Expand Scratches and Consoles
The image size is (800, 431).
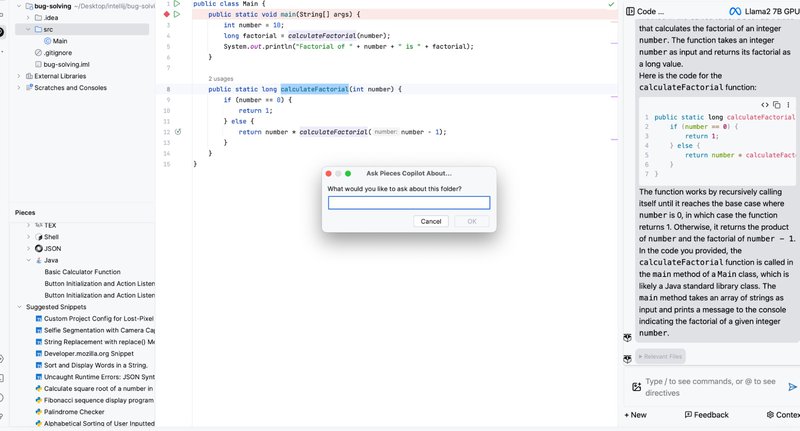pyautogui.click(x=19, y=88)
